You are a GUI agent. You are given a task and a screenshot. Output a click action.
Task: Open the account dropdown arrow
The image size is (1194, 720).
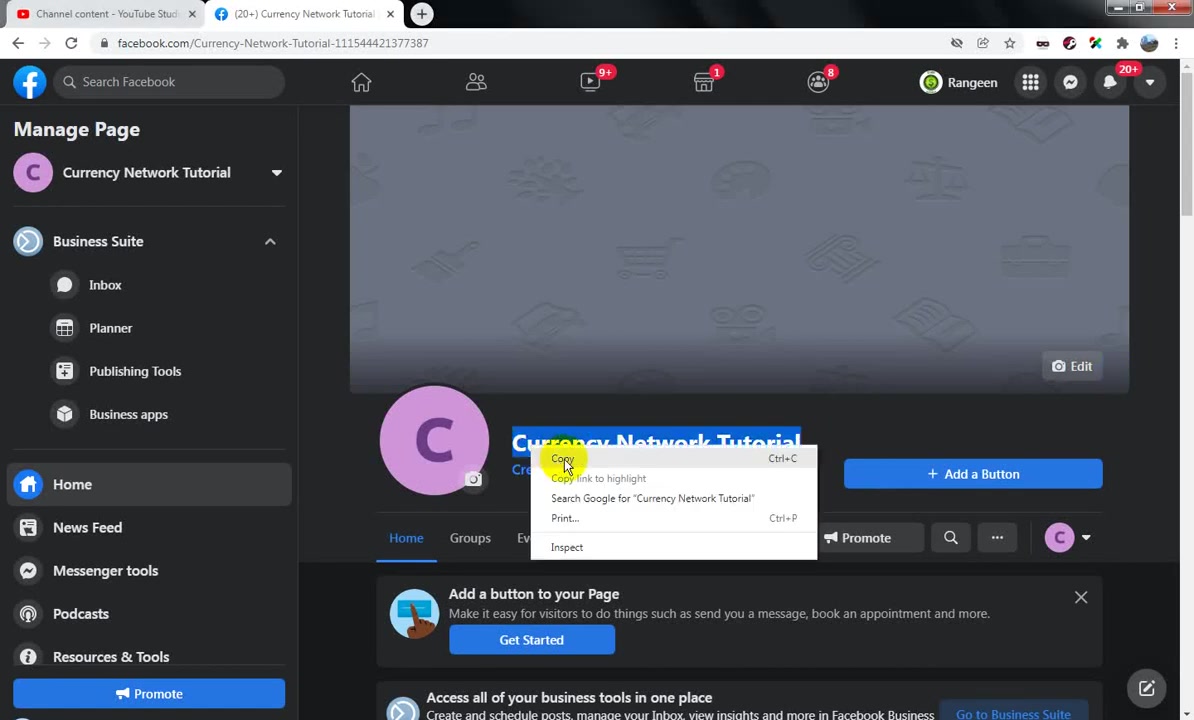pos(1150,82)
